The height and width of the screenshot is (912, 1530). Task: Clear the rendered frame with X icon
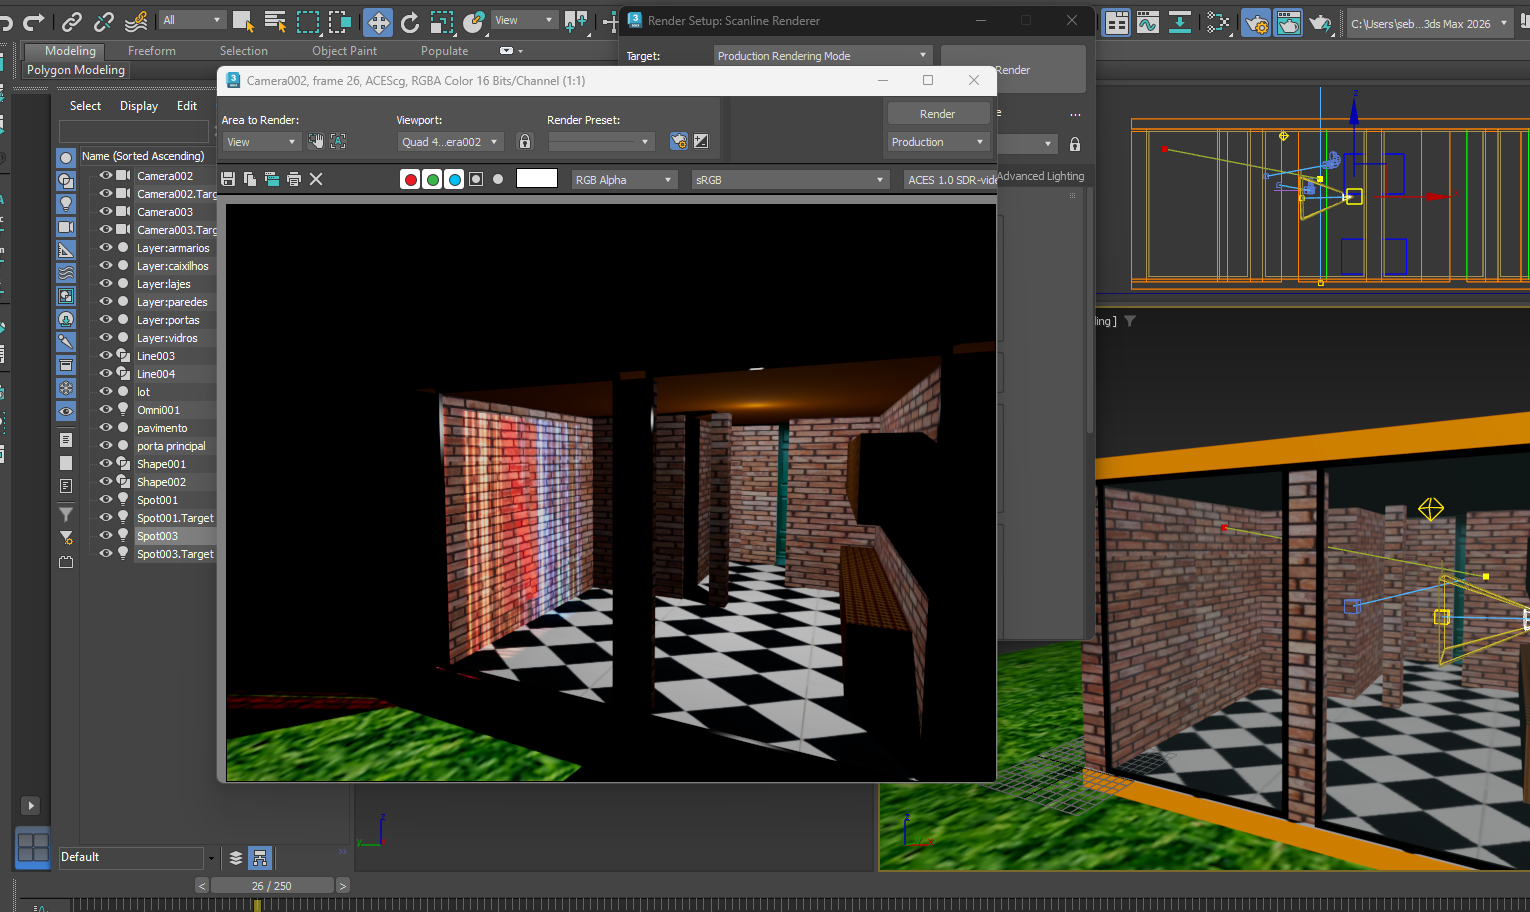point(316,179)
